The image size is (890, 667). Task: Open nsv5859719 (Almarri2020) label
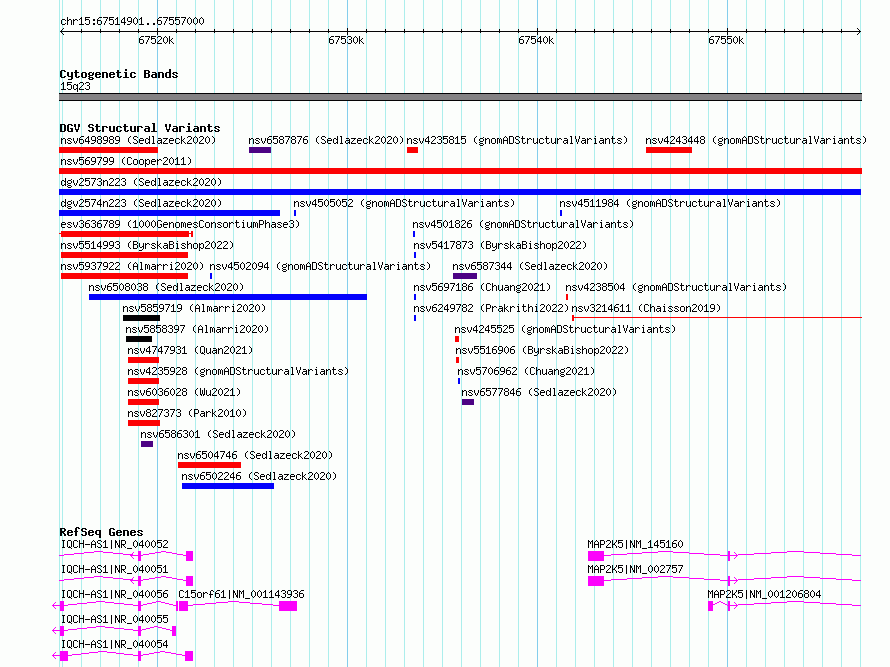pos(194,308)
